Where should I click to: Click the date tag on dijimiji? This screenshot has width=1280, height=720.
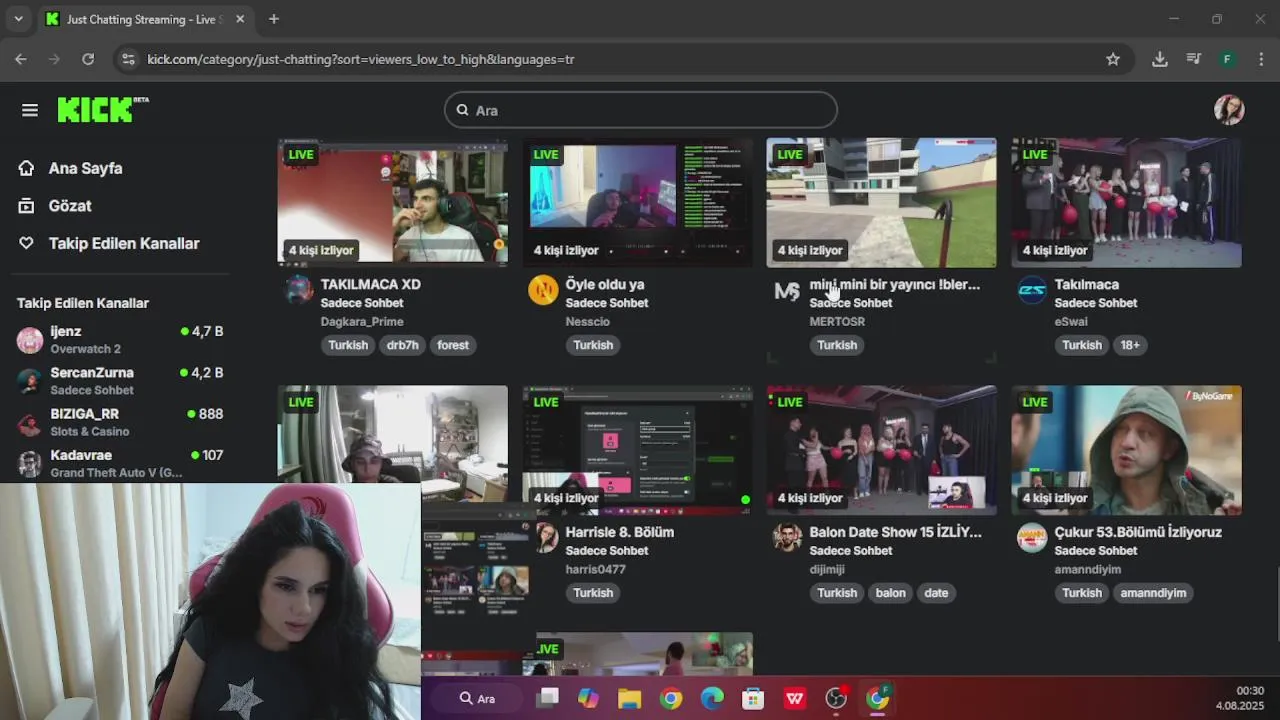(936, 593)
